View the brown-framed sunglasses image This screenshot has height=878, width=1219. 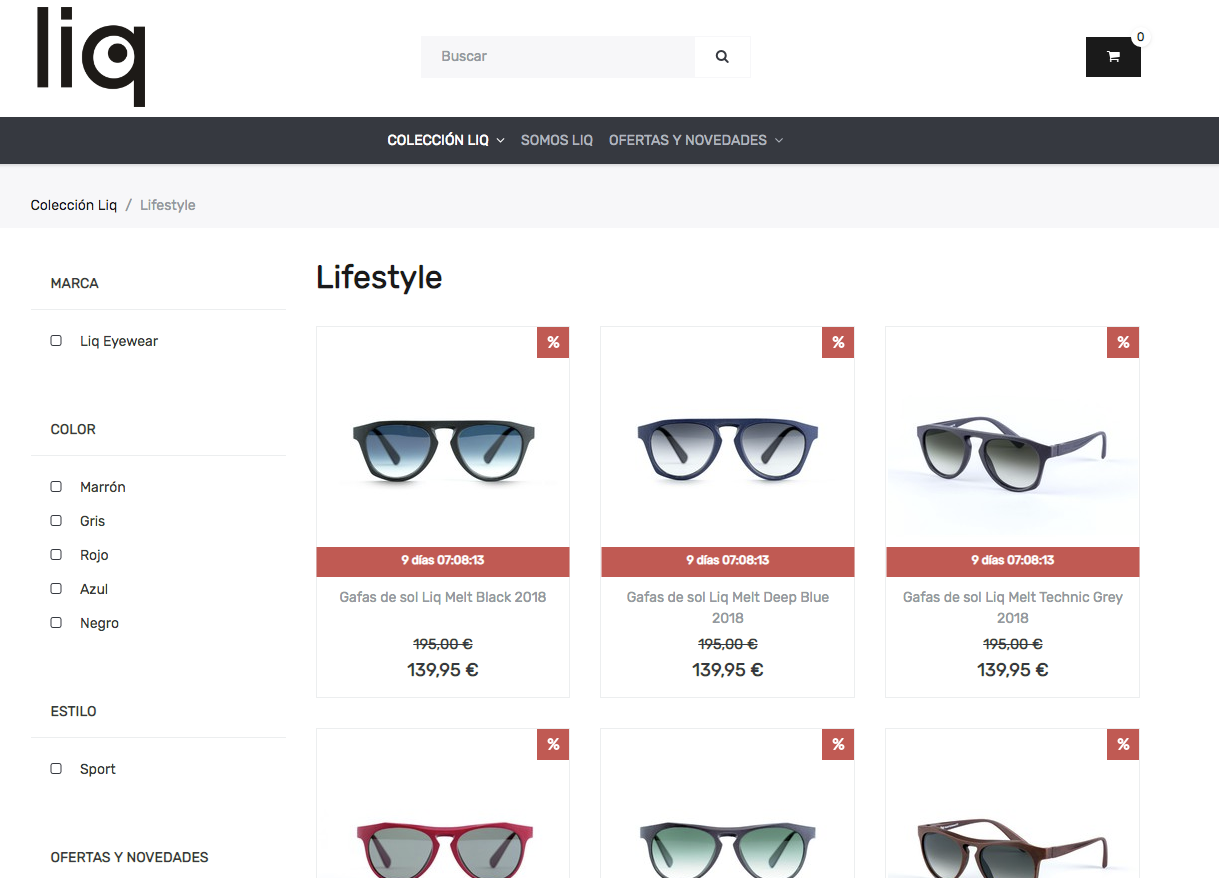1013,848
